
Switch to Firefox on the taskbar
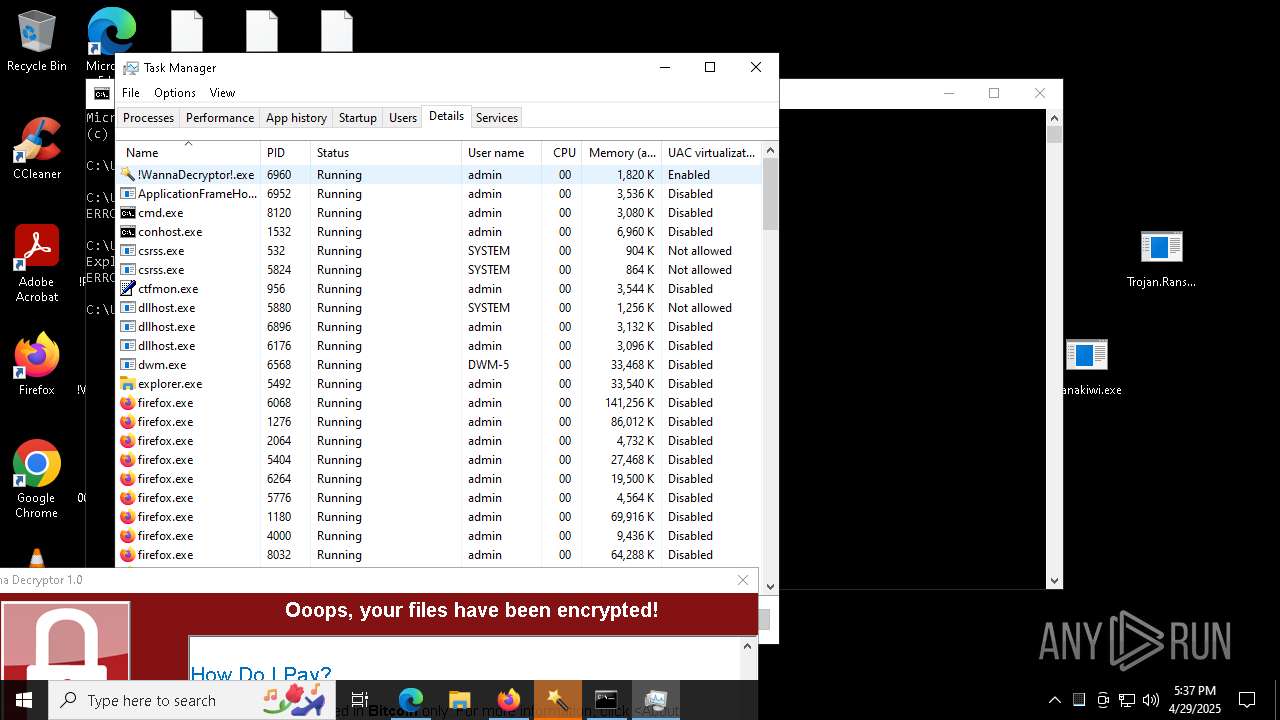pos(508,700)
